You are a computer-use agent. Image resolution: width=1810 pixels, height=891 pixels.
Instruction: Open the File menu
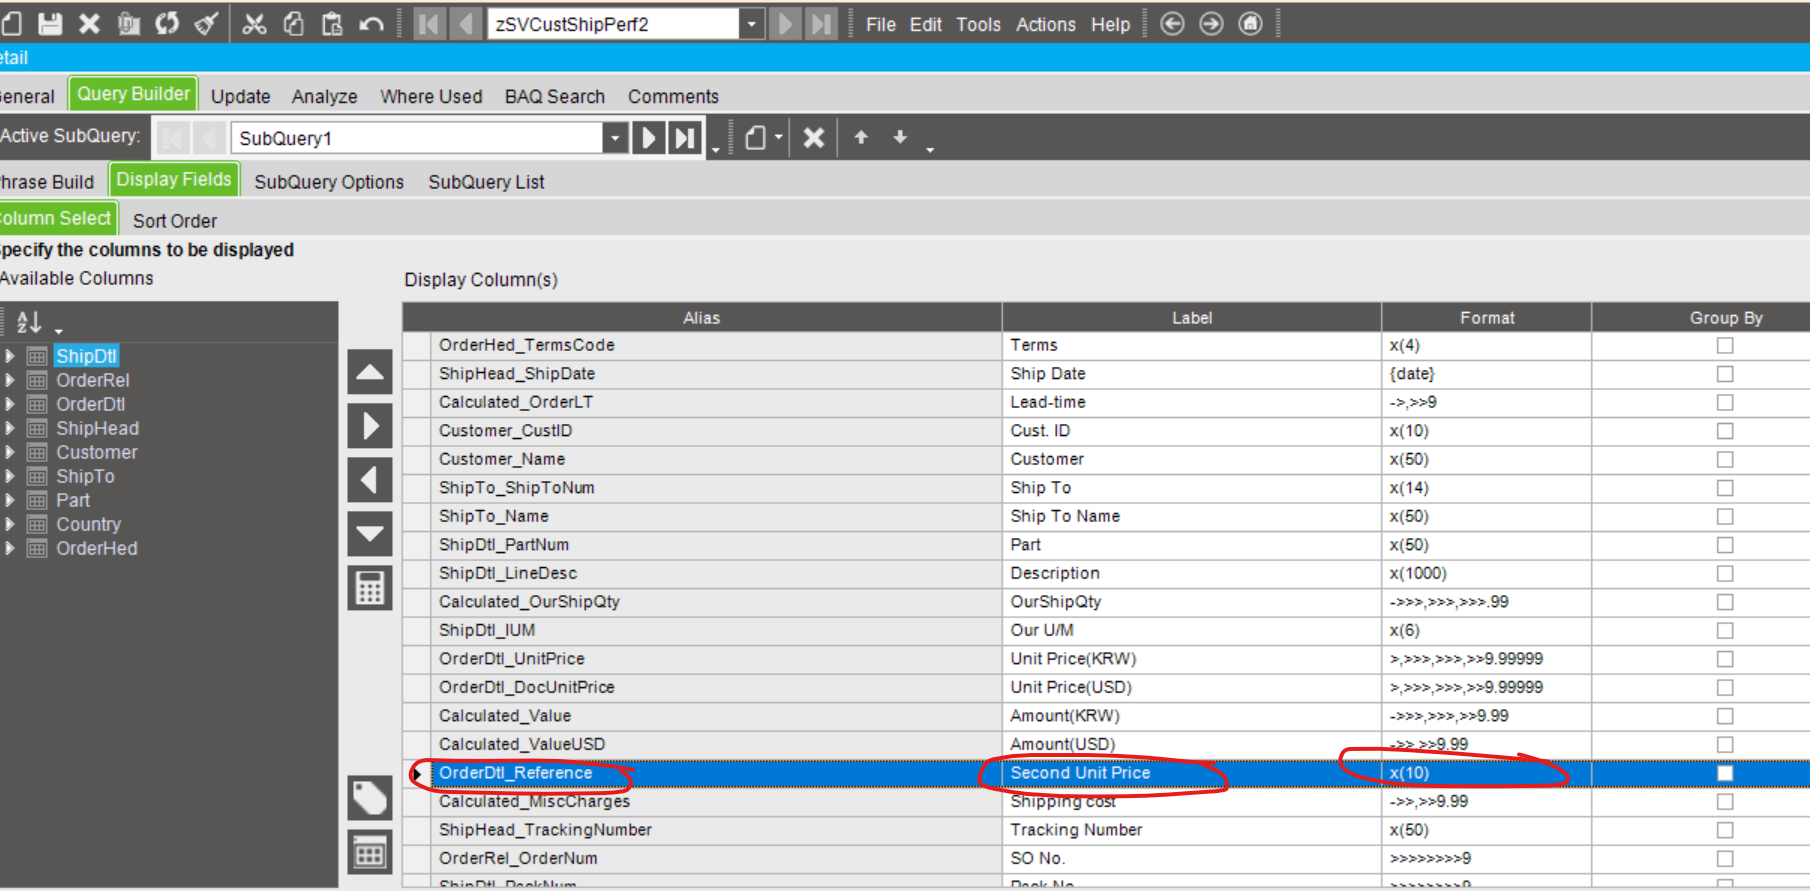coord(880,24)
